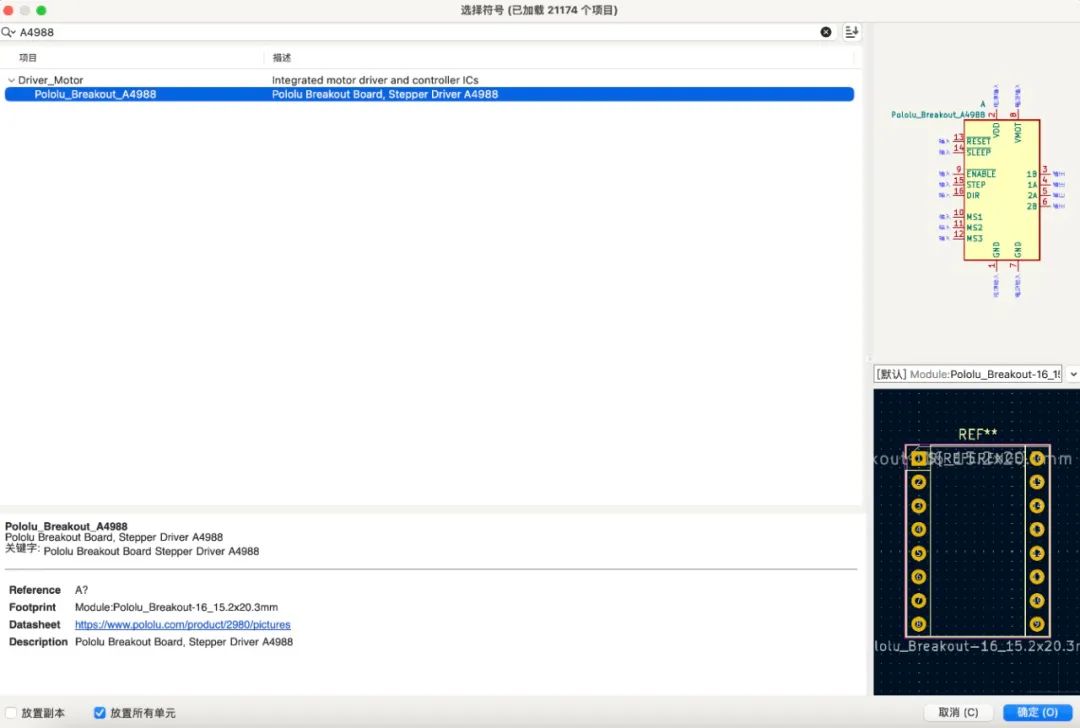The width and height of the screenshot is (1080, 728).
Task: Click the search magnifier icon
Action: pos(8,32)
